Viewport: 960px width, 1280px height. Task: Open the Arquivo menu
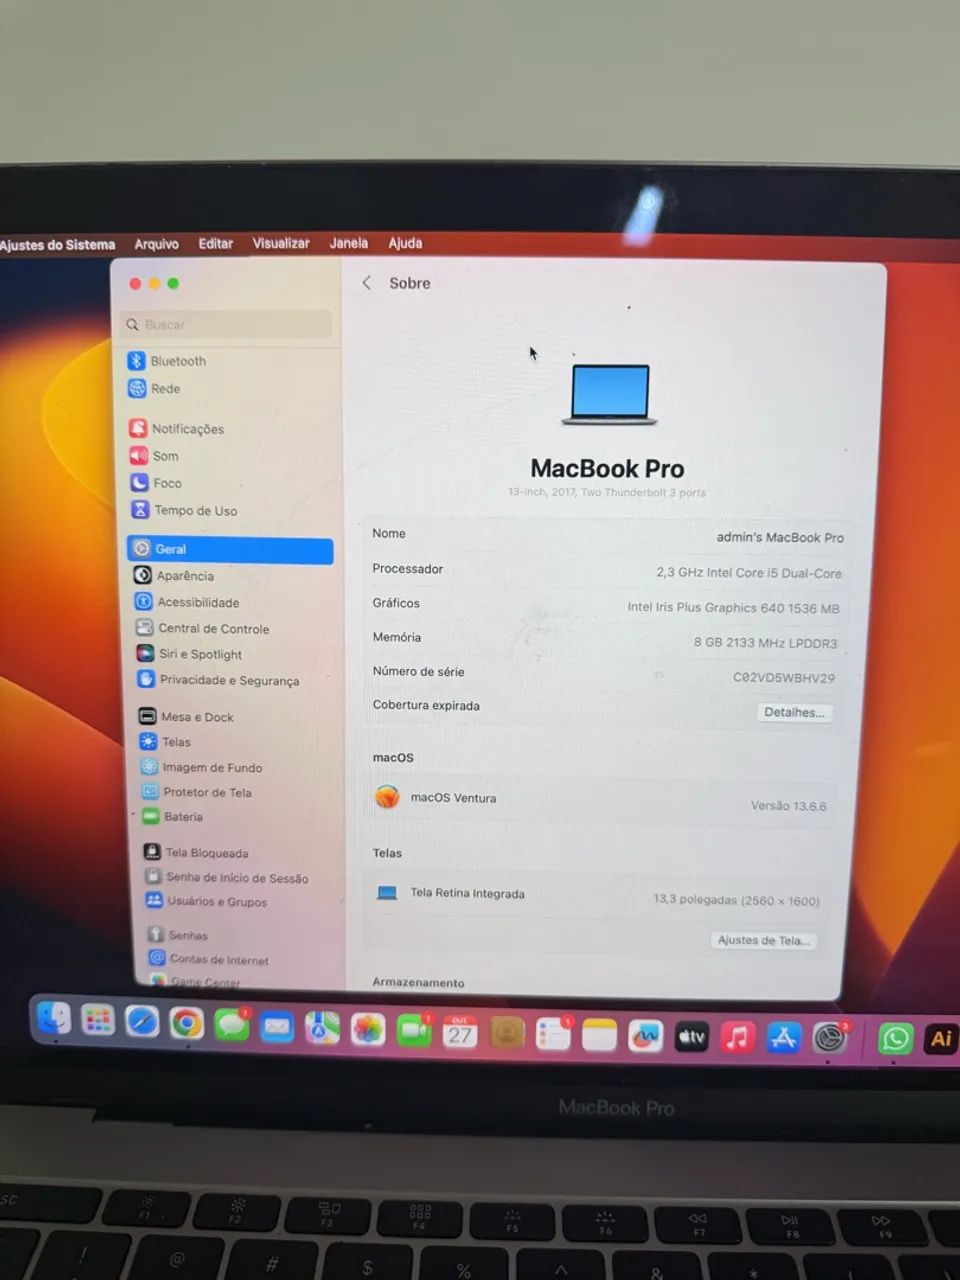(156, 243)
